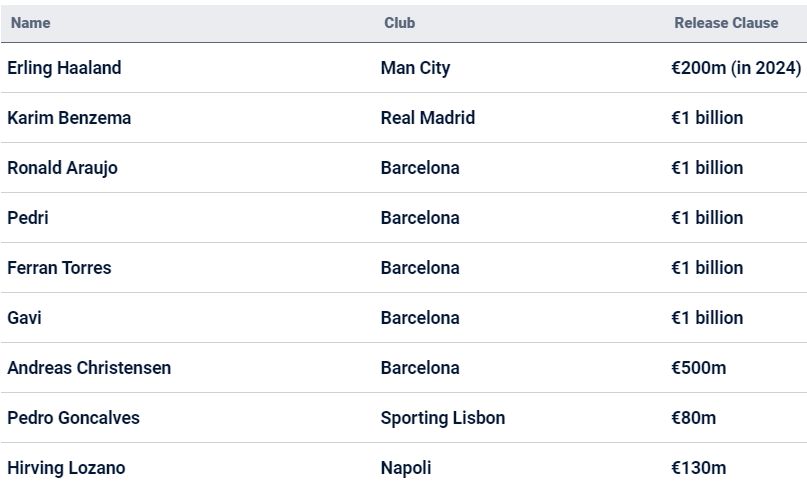Viewport: 807px width, 488px height.
Task: Click the Barcelona cell beside Ferran Torres
Action: (420, 268)
